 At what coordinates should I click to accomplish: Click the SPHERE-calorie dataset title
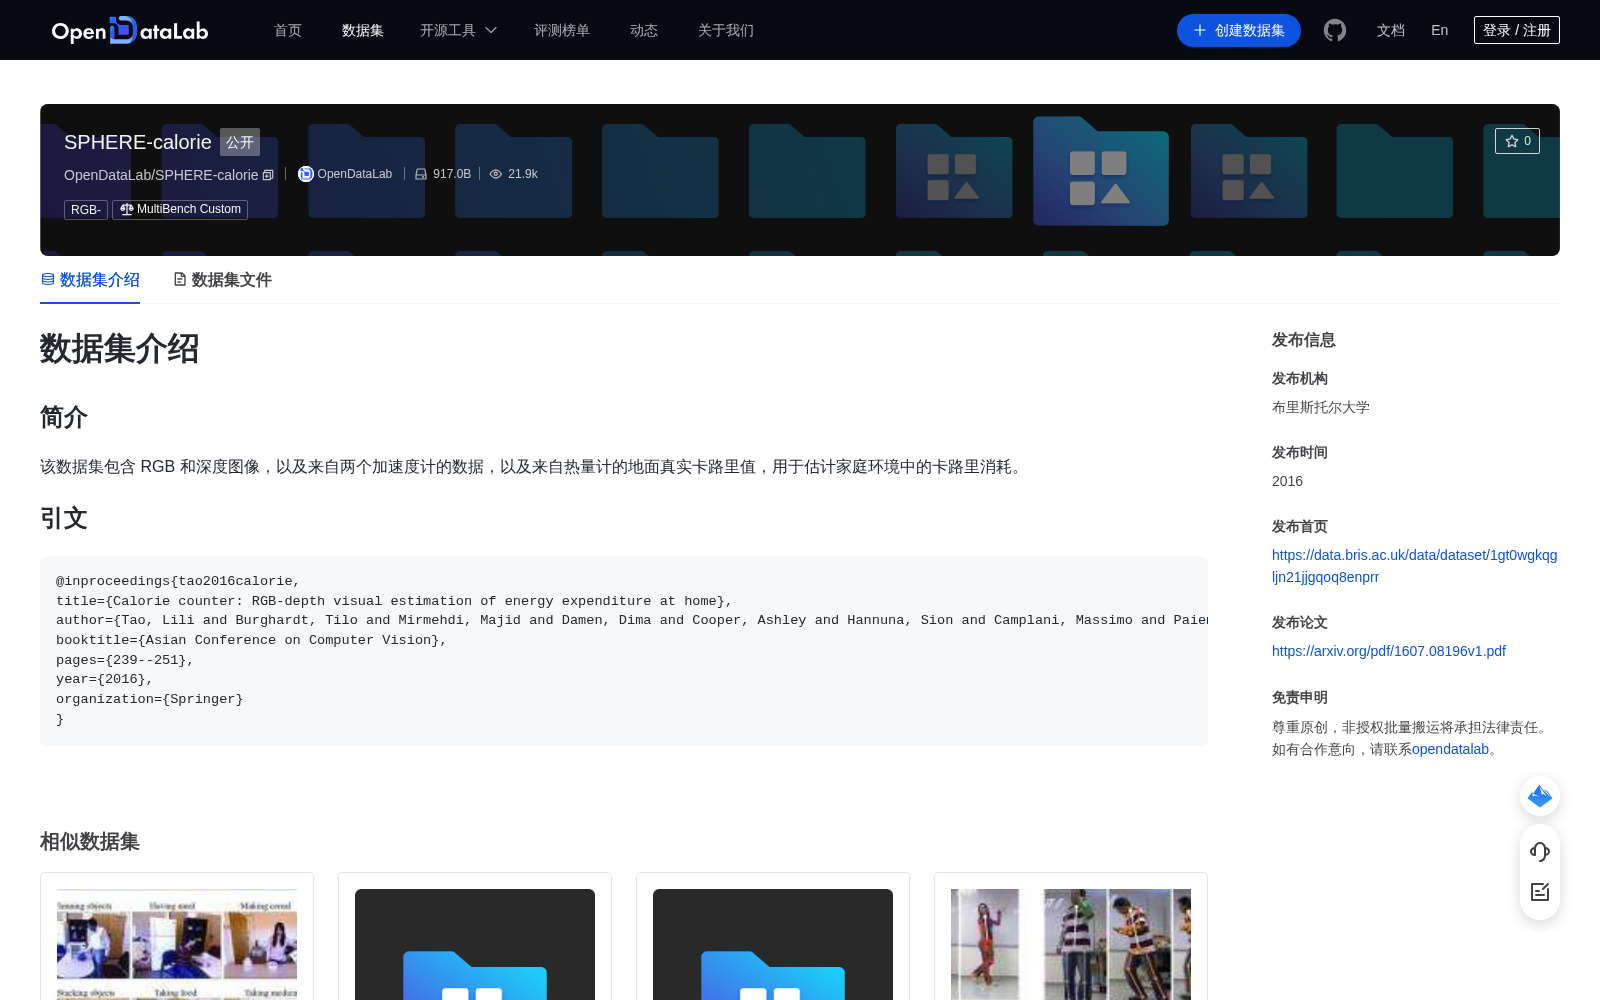138,142
